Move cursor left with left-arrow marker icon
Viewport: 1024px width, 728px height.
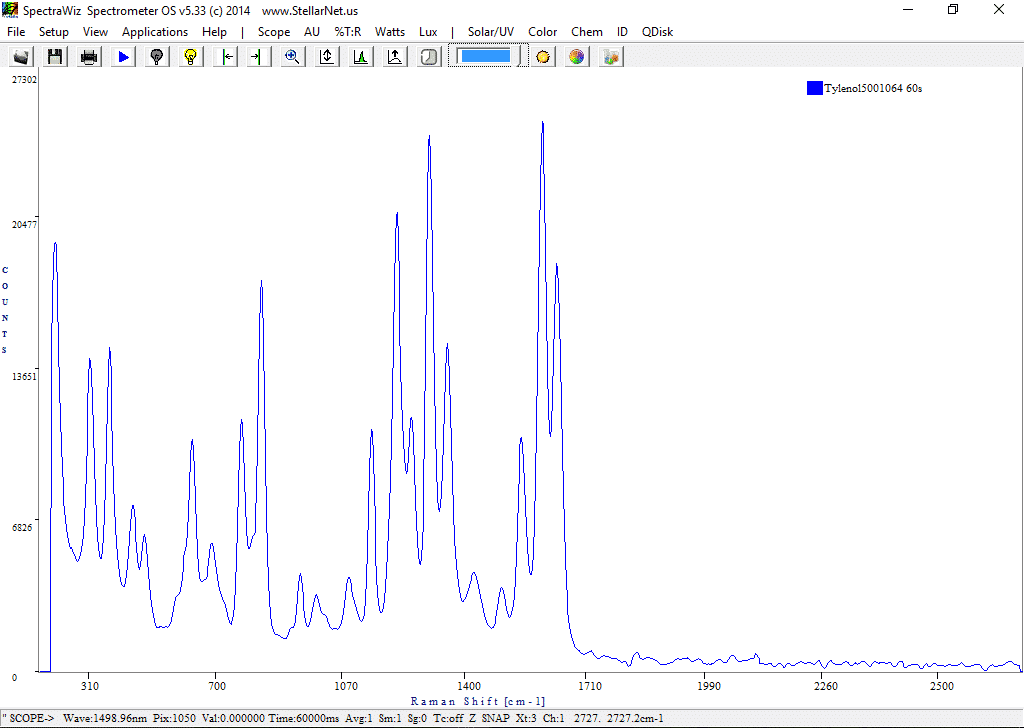pyautogui.click(x=226, y=57)
